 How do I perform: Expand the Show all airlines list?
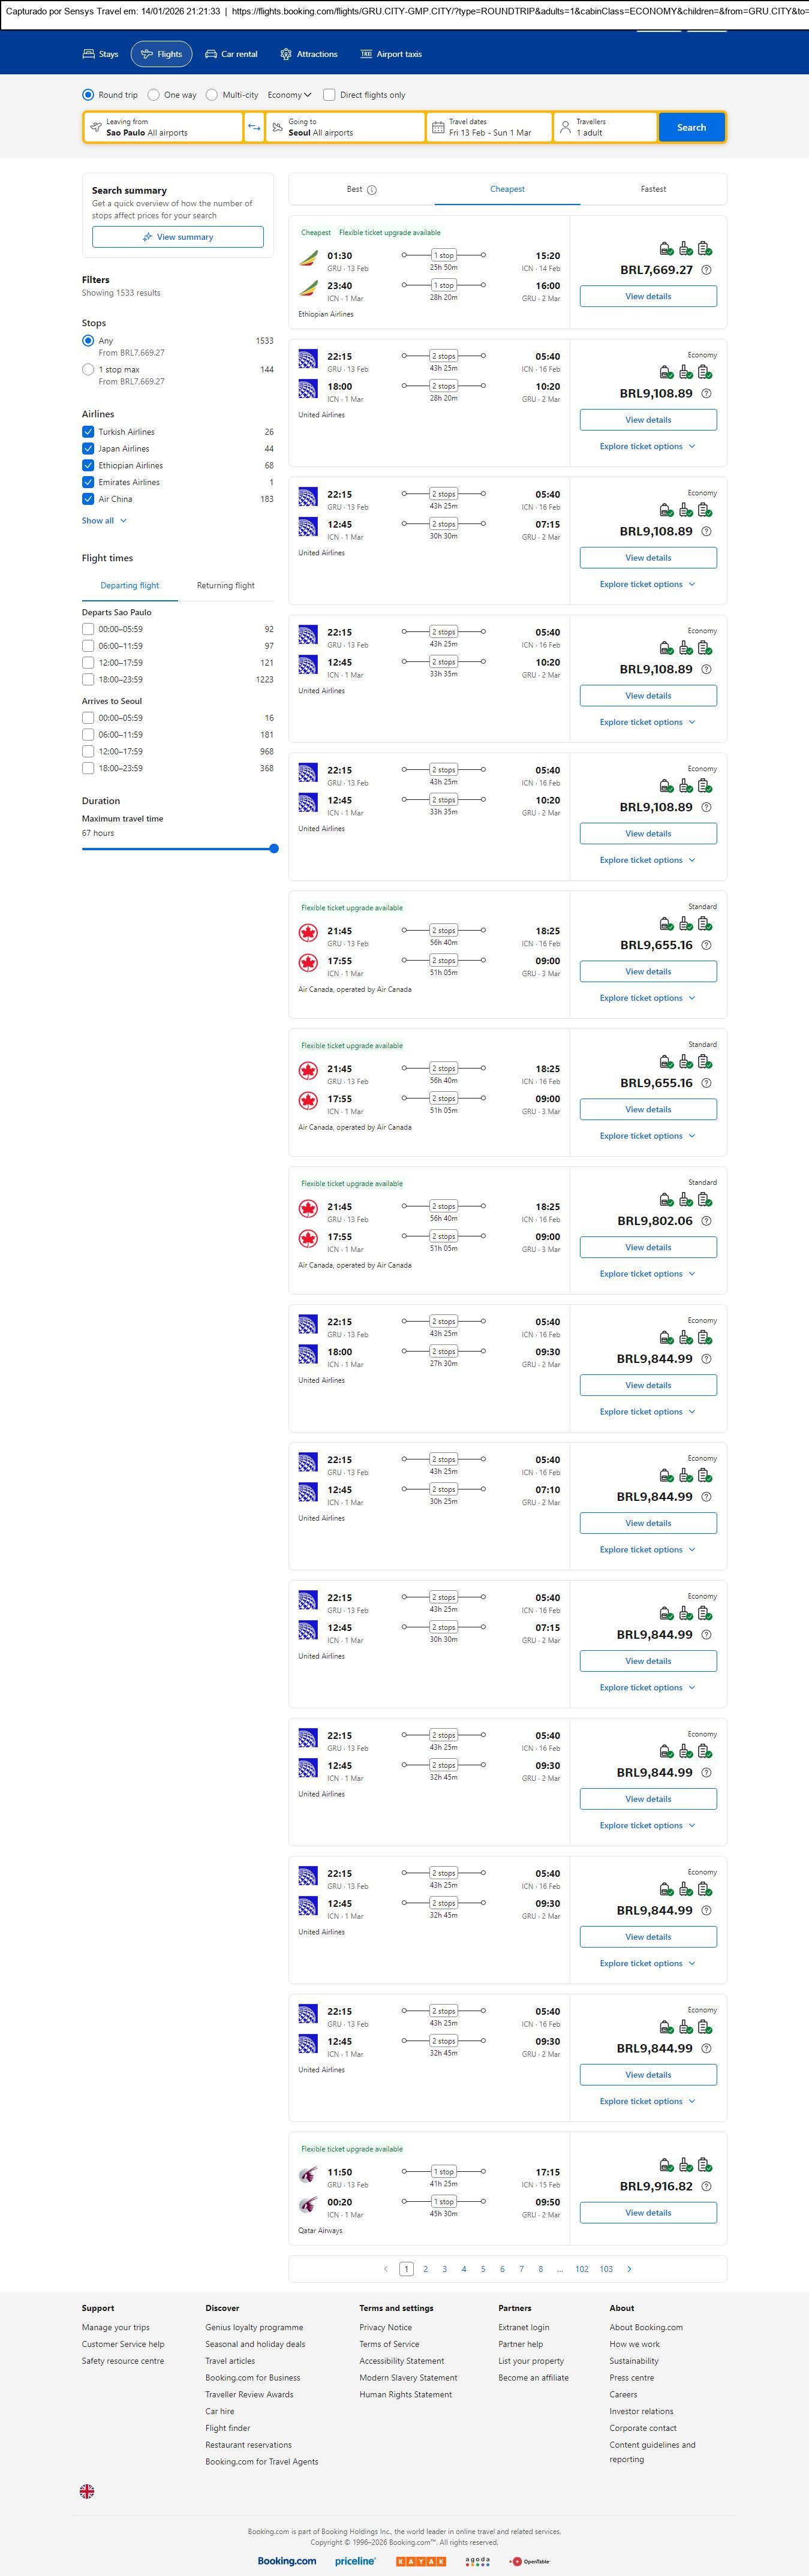[104, 521]
